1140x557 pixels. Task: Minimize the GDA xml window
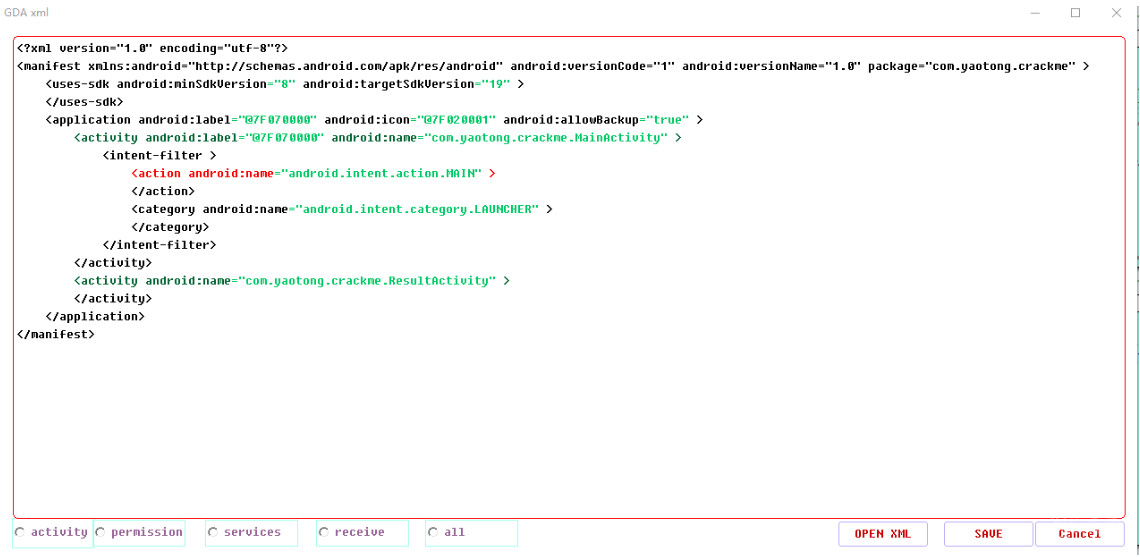point(1035,12)
